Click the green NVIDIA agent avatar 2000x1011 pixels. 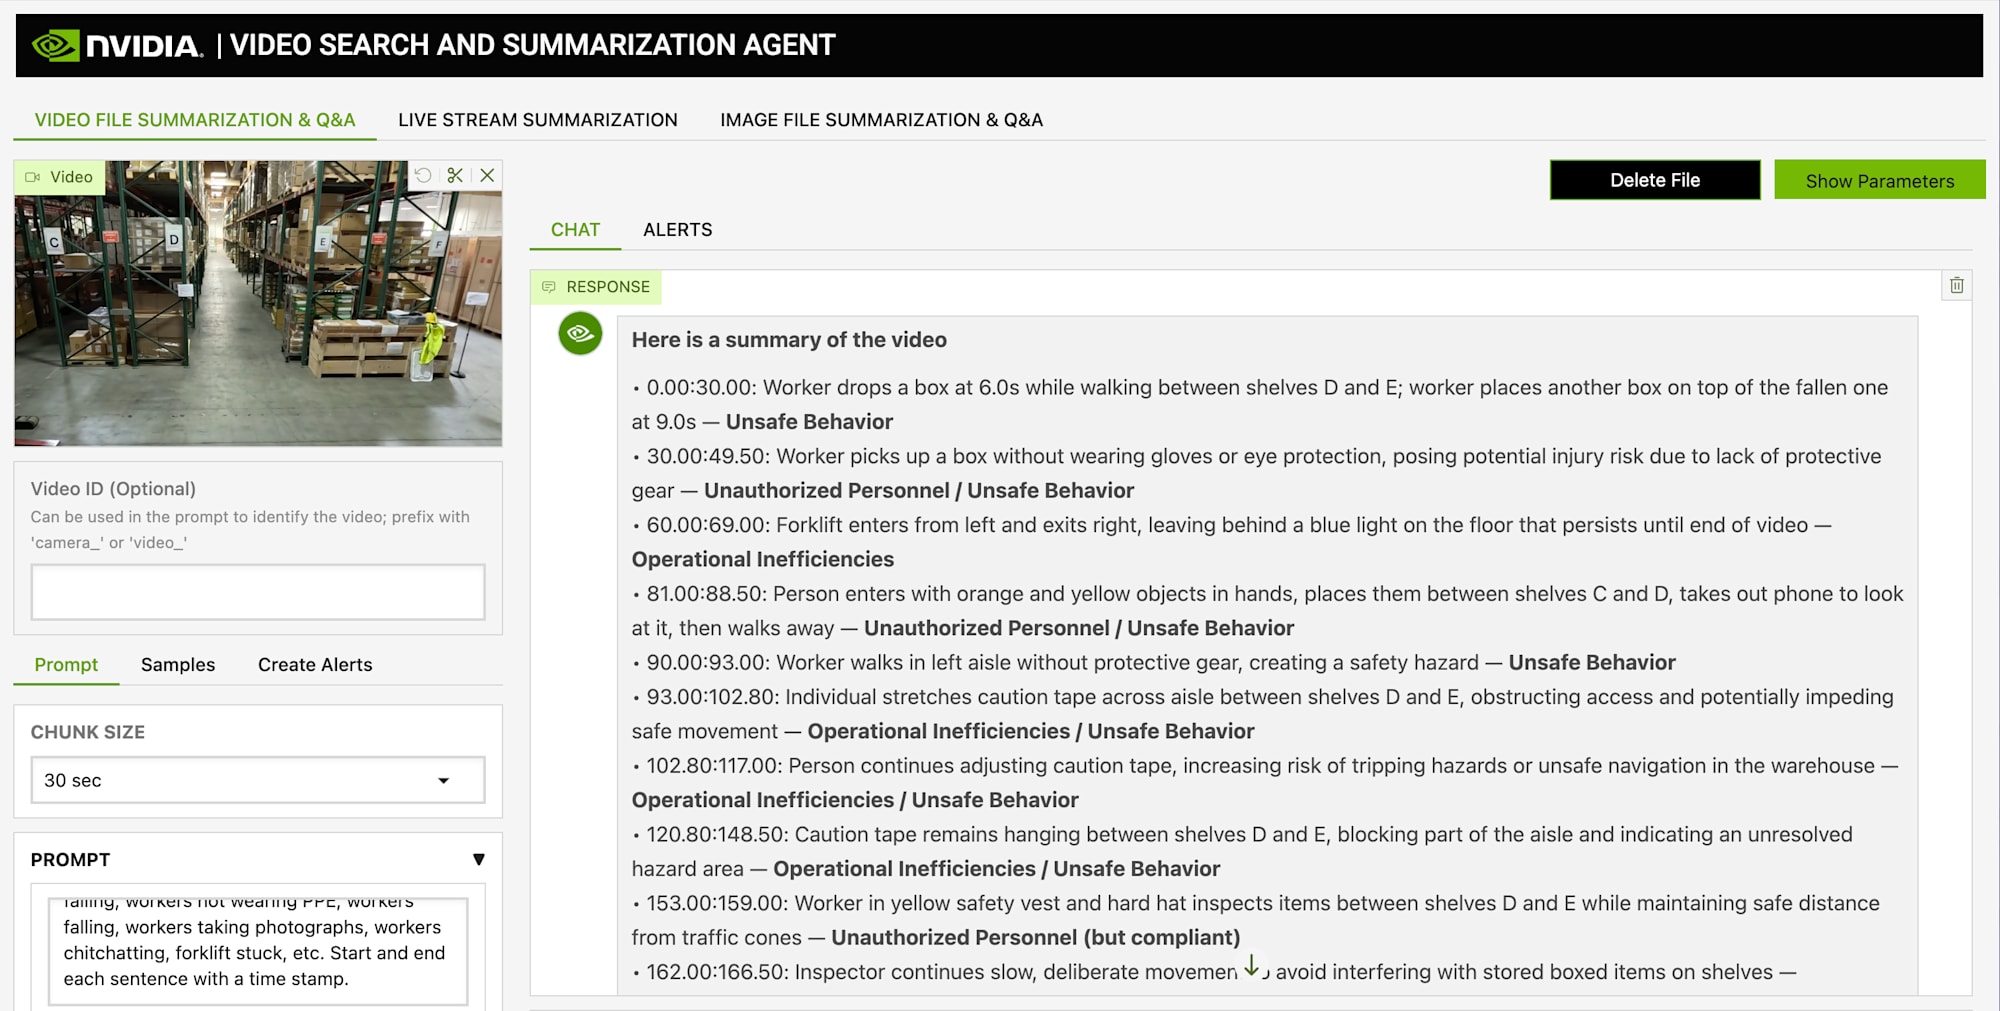[580, 334]
